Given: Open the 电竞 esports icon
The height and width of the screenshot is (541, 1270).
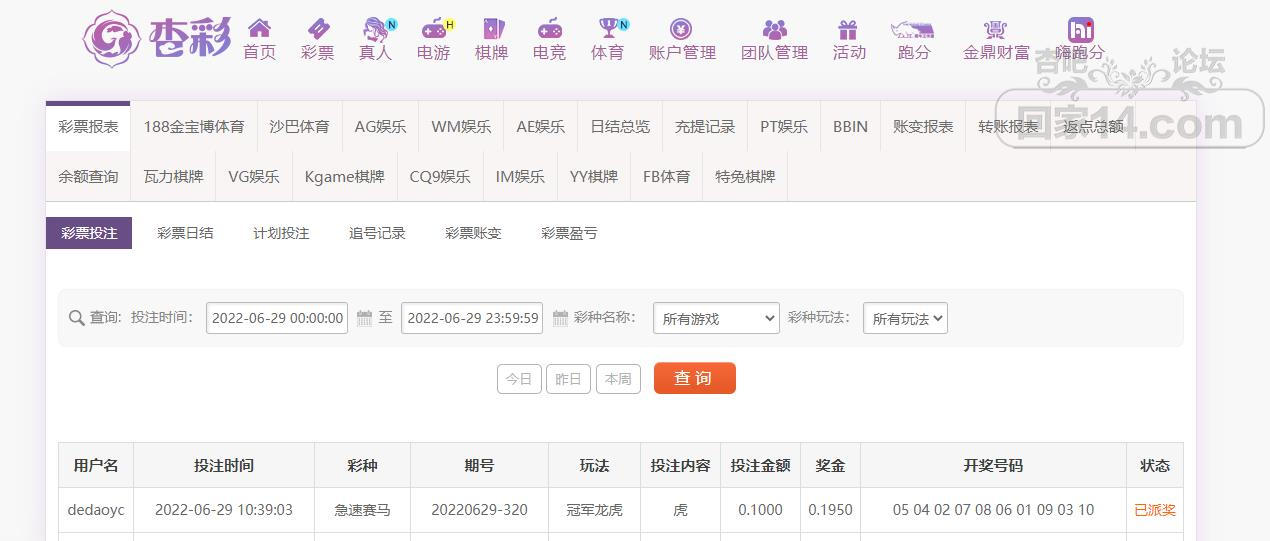Looking at the screenshot, I should tap(550, 28).
